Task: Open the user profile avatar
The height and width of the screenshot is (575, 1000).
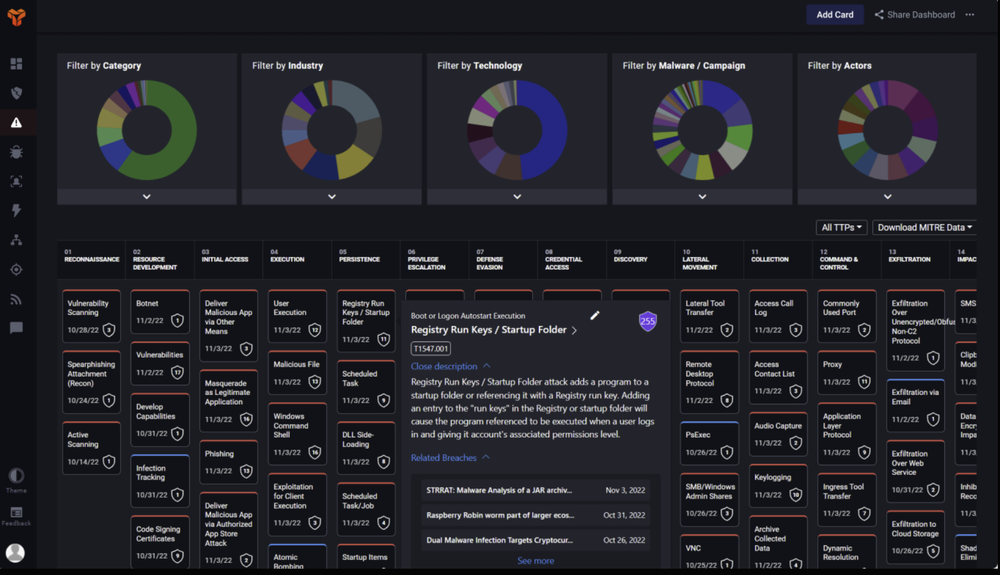Action: tap(15, 553)
